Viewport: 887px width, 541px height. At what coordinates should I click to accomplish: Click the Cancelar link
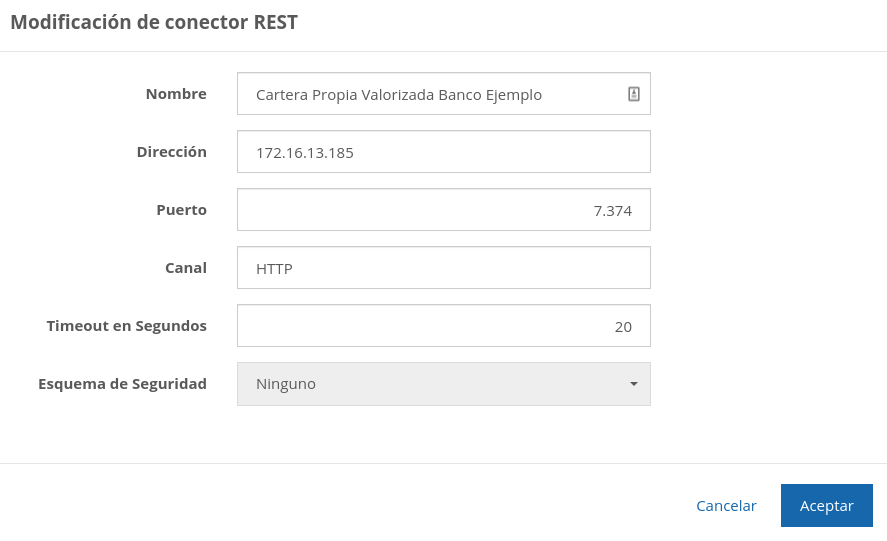click(x=726, y=506)
